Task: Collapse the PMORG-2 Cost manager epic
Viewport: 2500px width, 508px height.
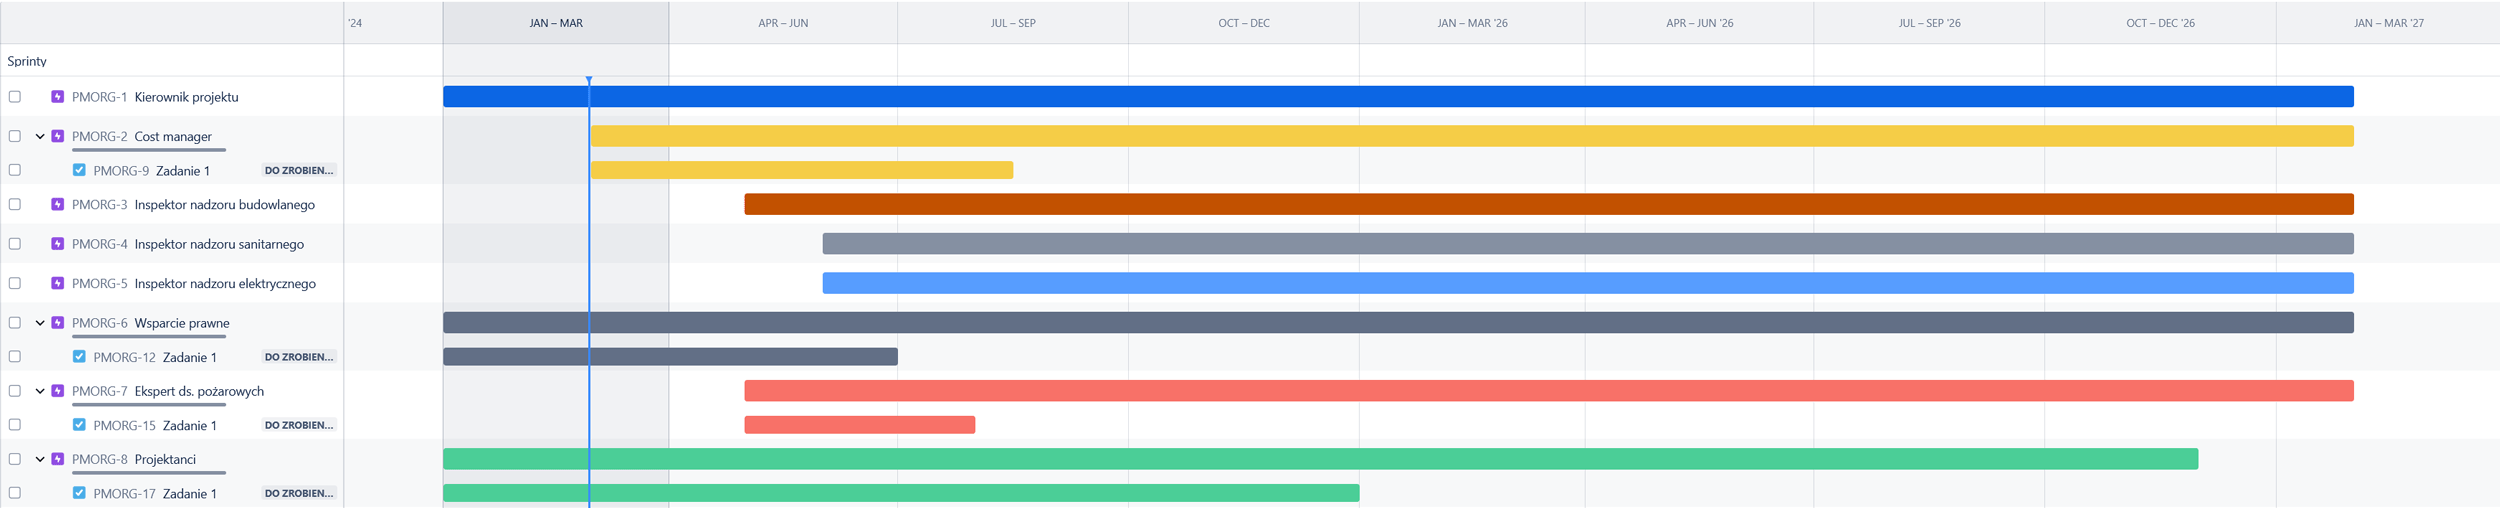Action: pos(40,136)
